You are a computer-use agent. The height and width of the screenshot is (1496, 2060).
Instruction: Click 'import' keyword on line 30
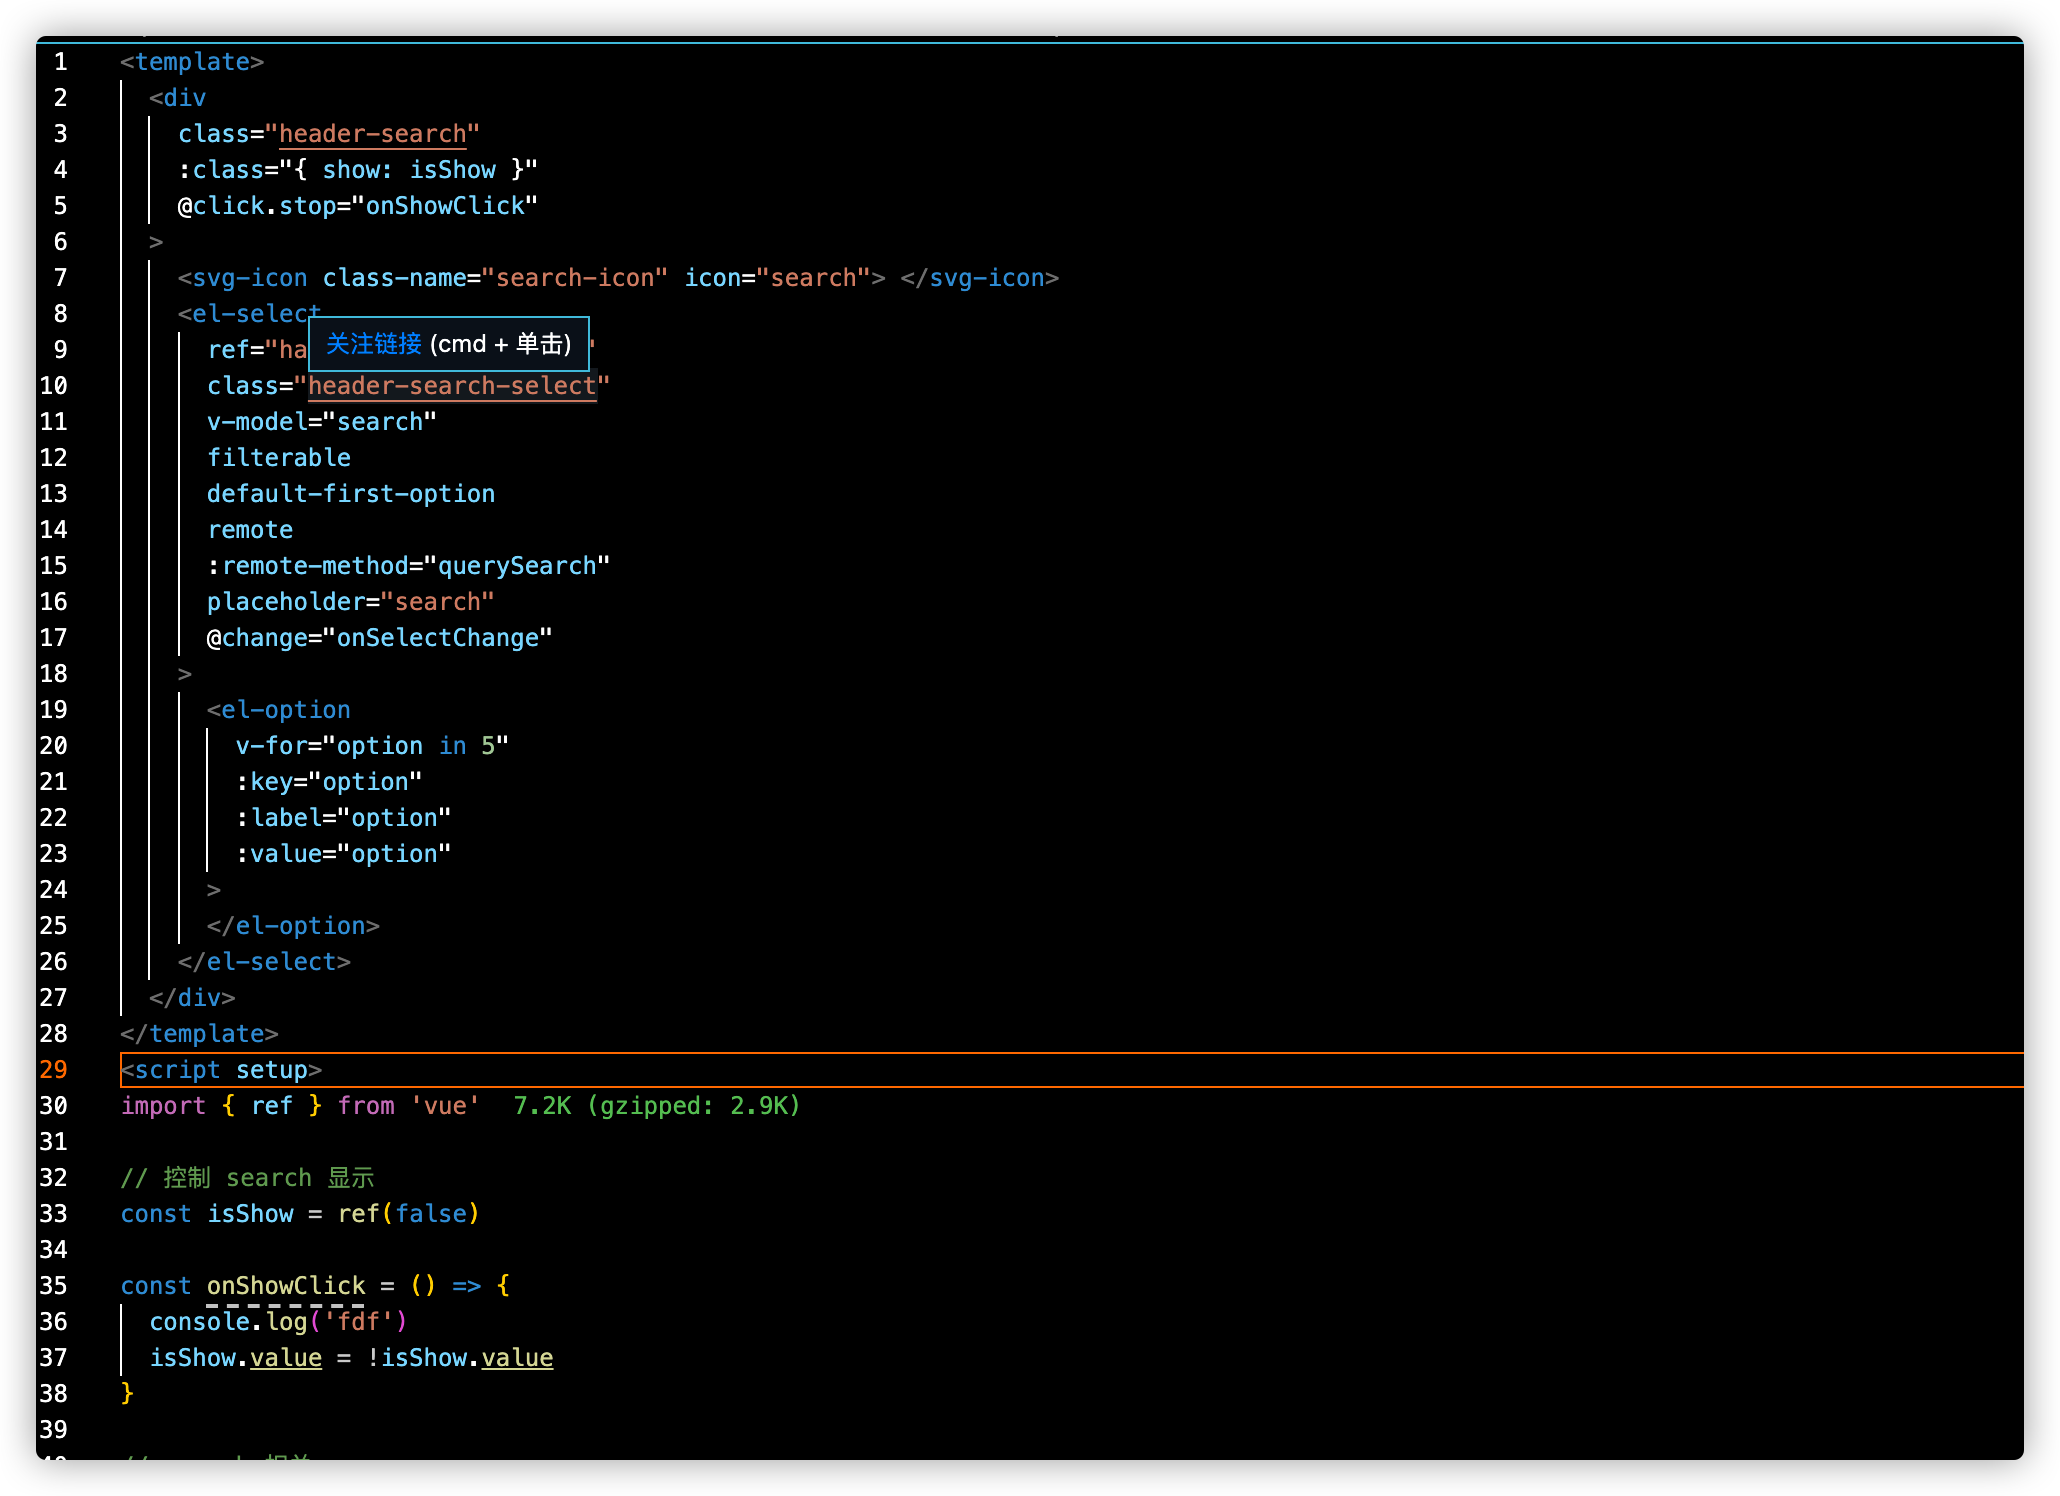pyautogui.click(x=163, y=1105)
